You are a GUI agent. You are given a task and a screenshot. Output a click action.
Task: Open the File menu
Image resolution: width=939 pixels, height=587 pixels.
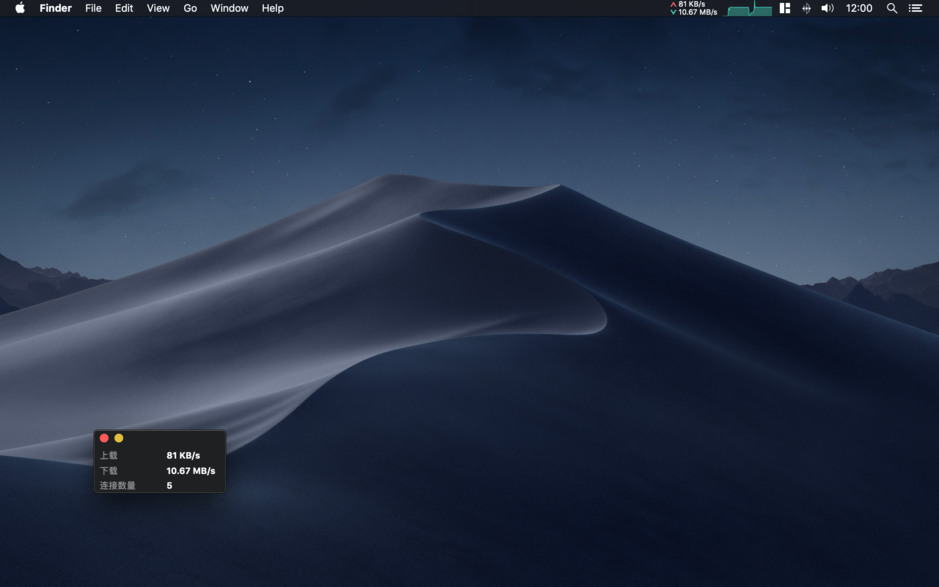click(x=93, y=8)
